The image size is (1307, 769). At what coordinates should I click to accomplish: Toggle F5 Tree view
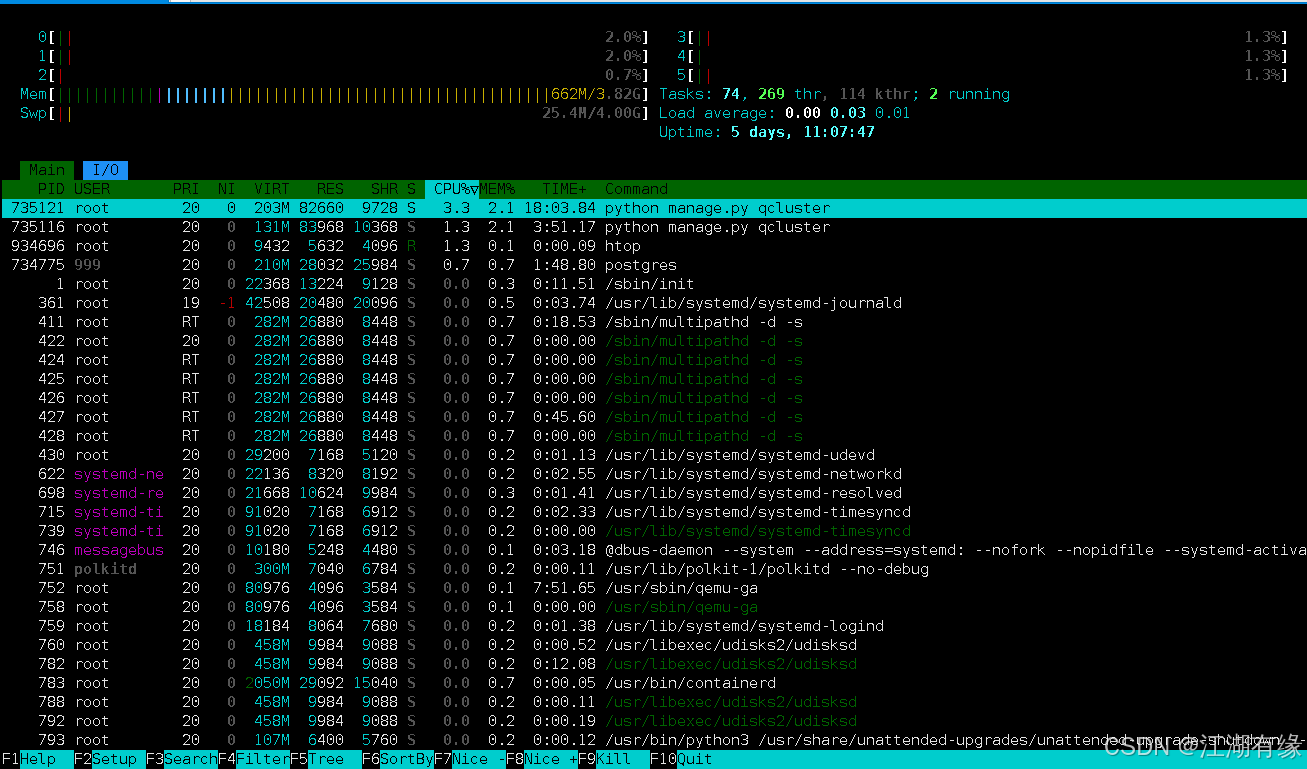click(326, 759)
